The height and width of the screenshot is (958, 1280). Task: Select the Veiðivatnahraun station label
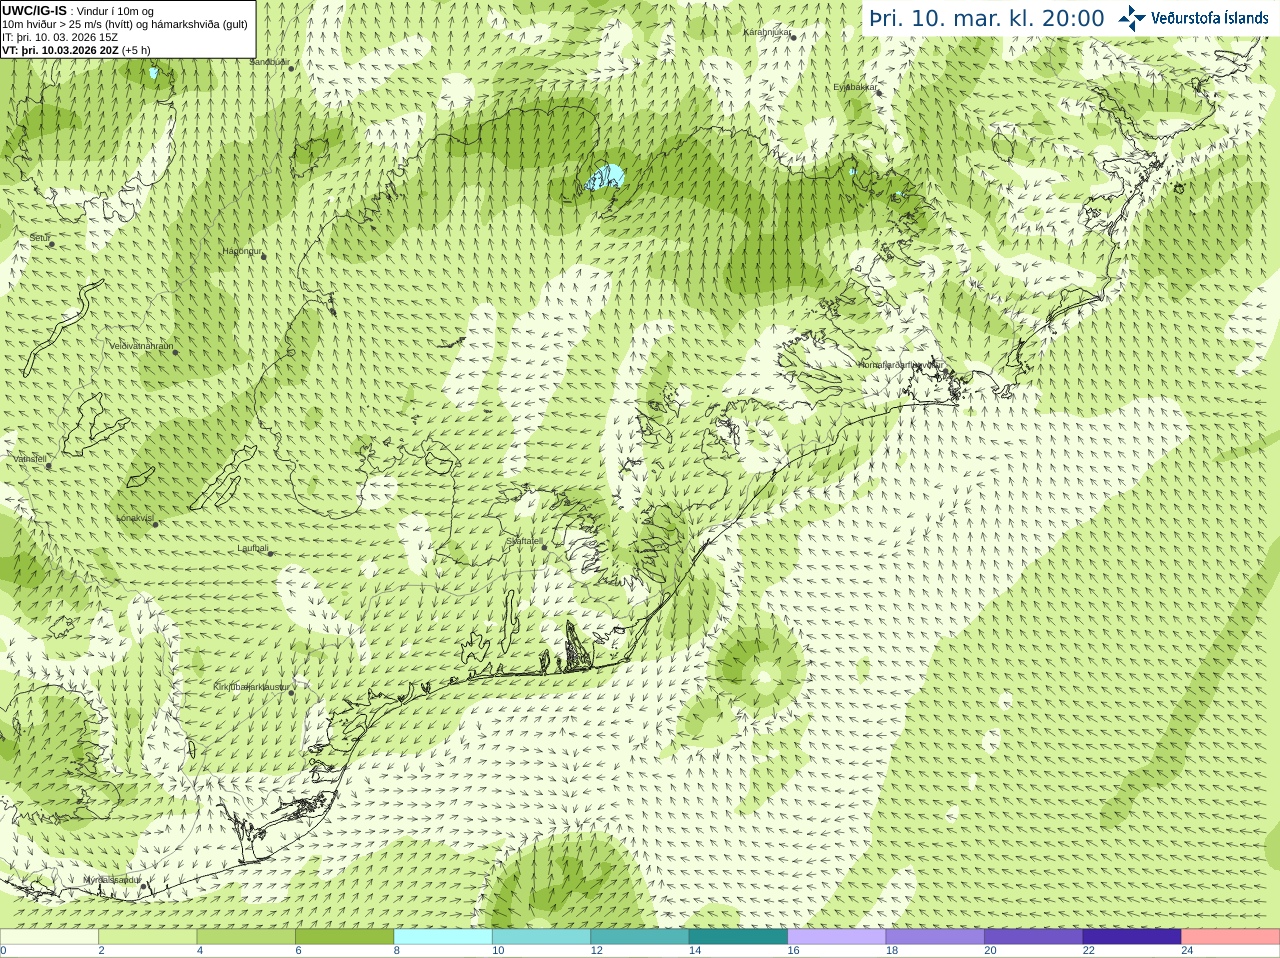pos(141,346)
